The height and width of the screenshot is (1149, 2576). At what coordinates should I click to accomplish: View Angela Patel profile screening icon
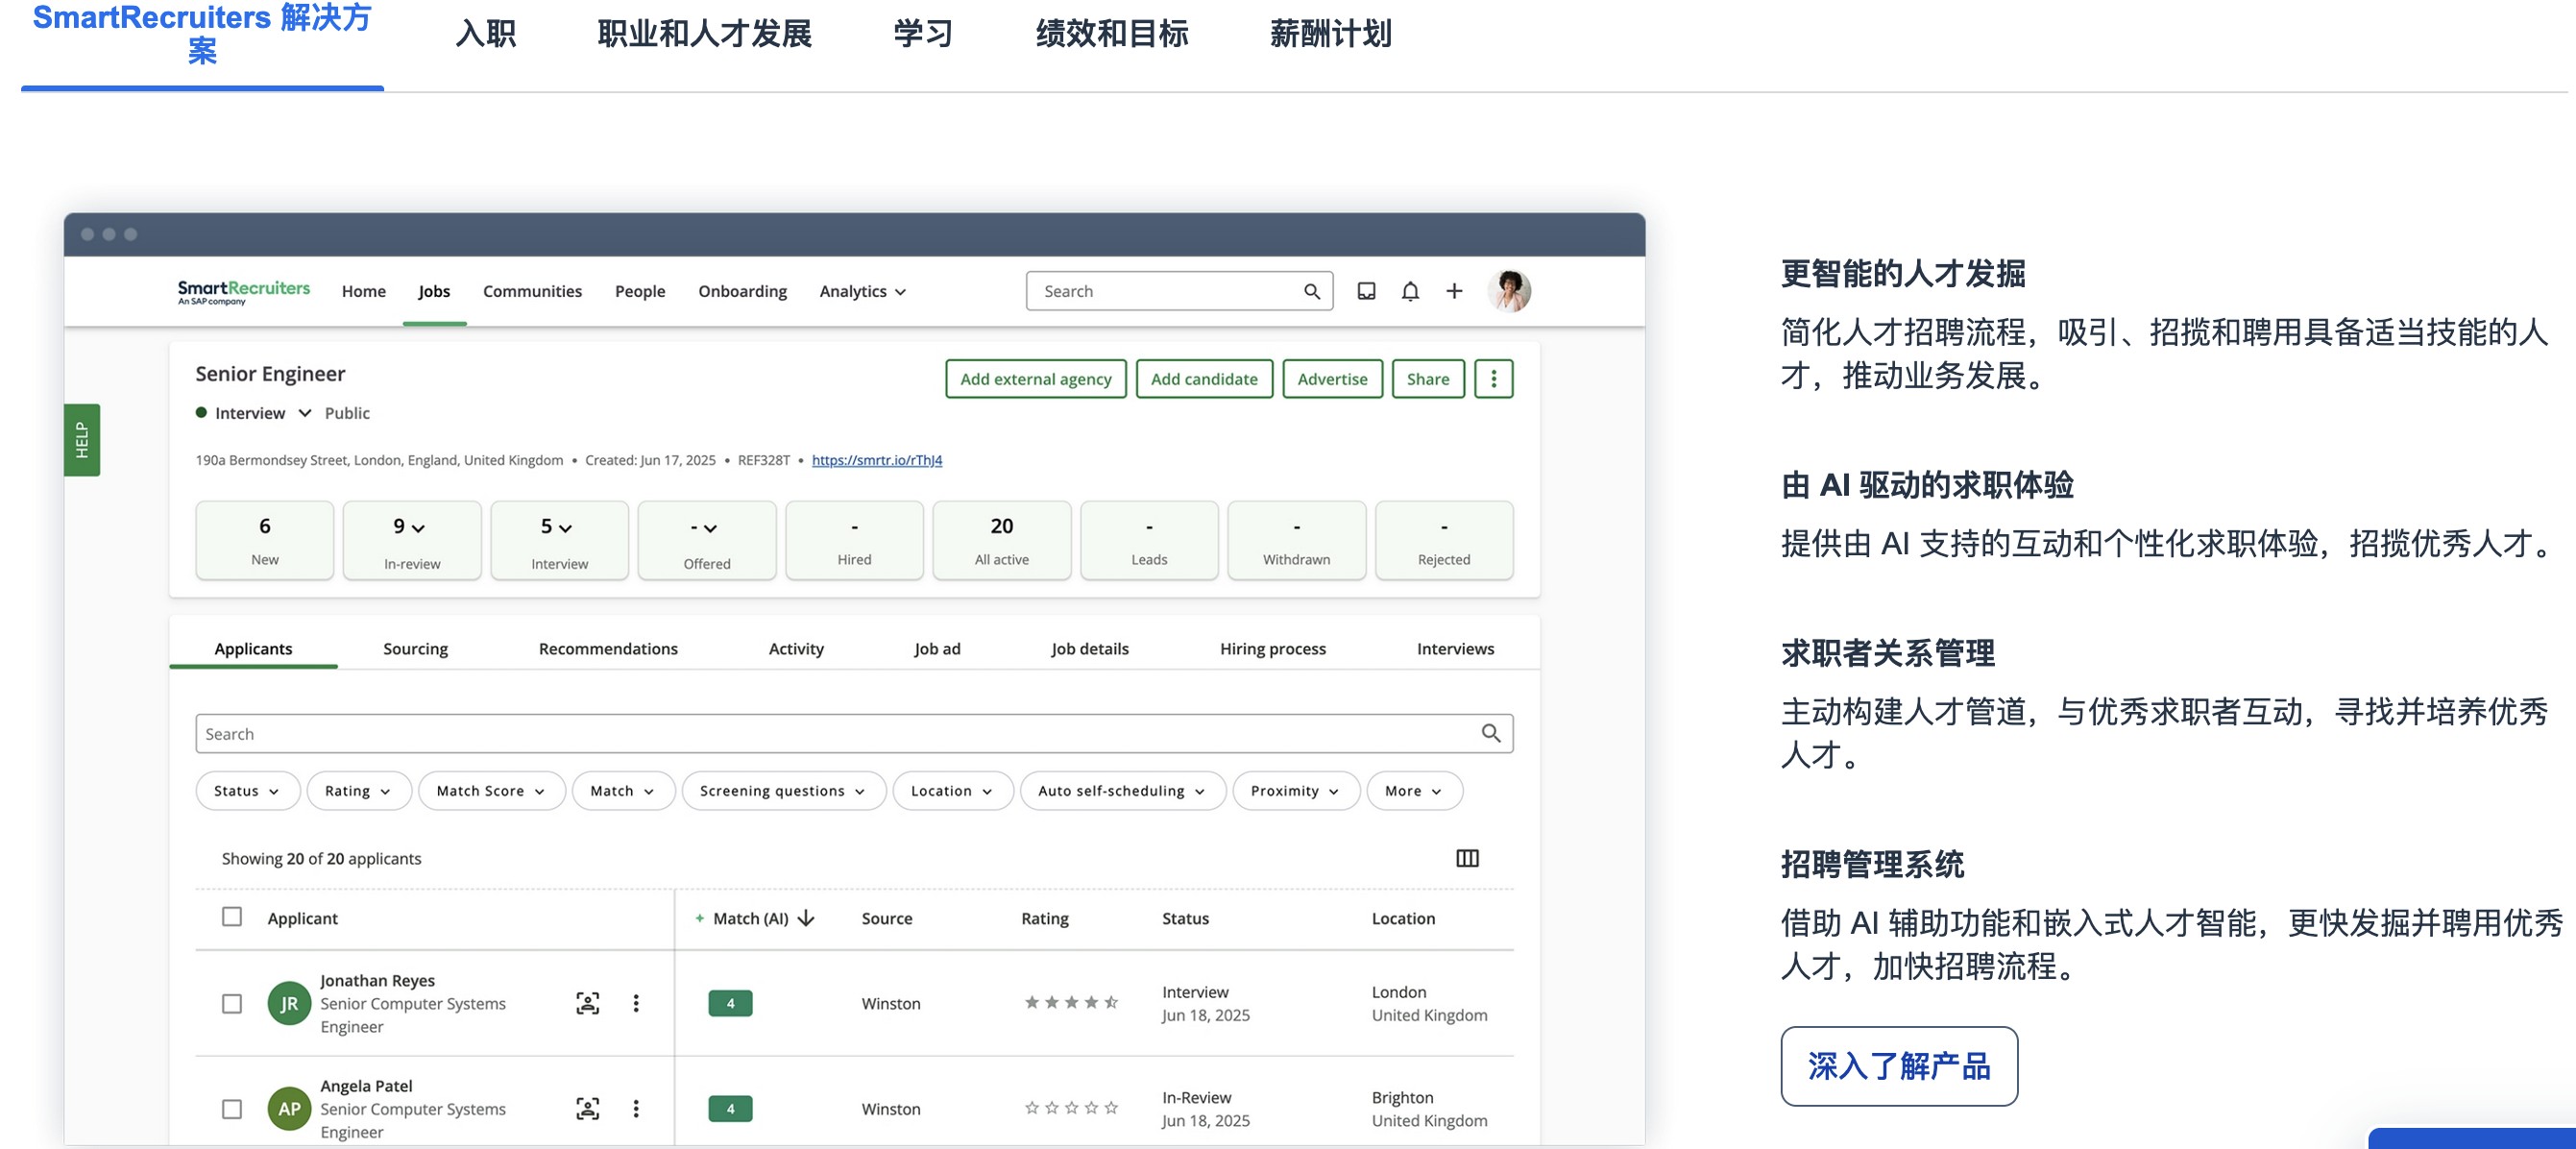point(588,1108)
